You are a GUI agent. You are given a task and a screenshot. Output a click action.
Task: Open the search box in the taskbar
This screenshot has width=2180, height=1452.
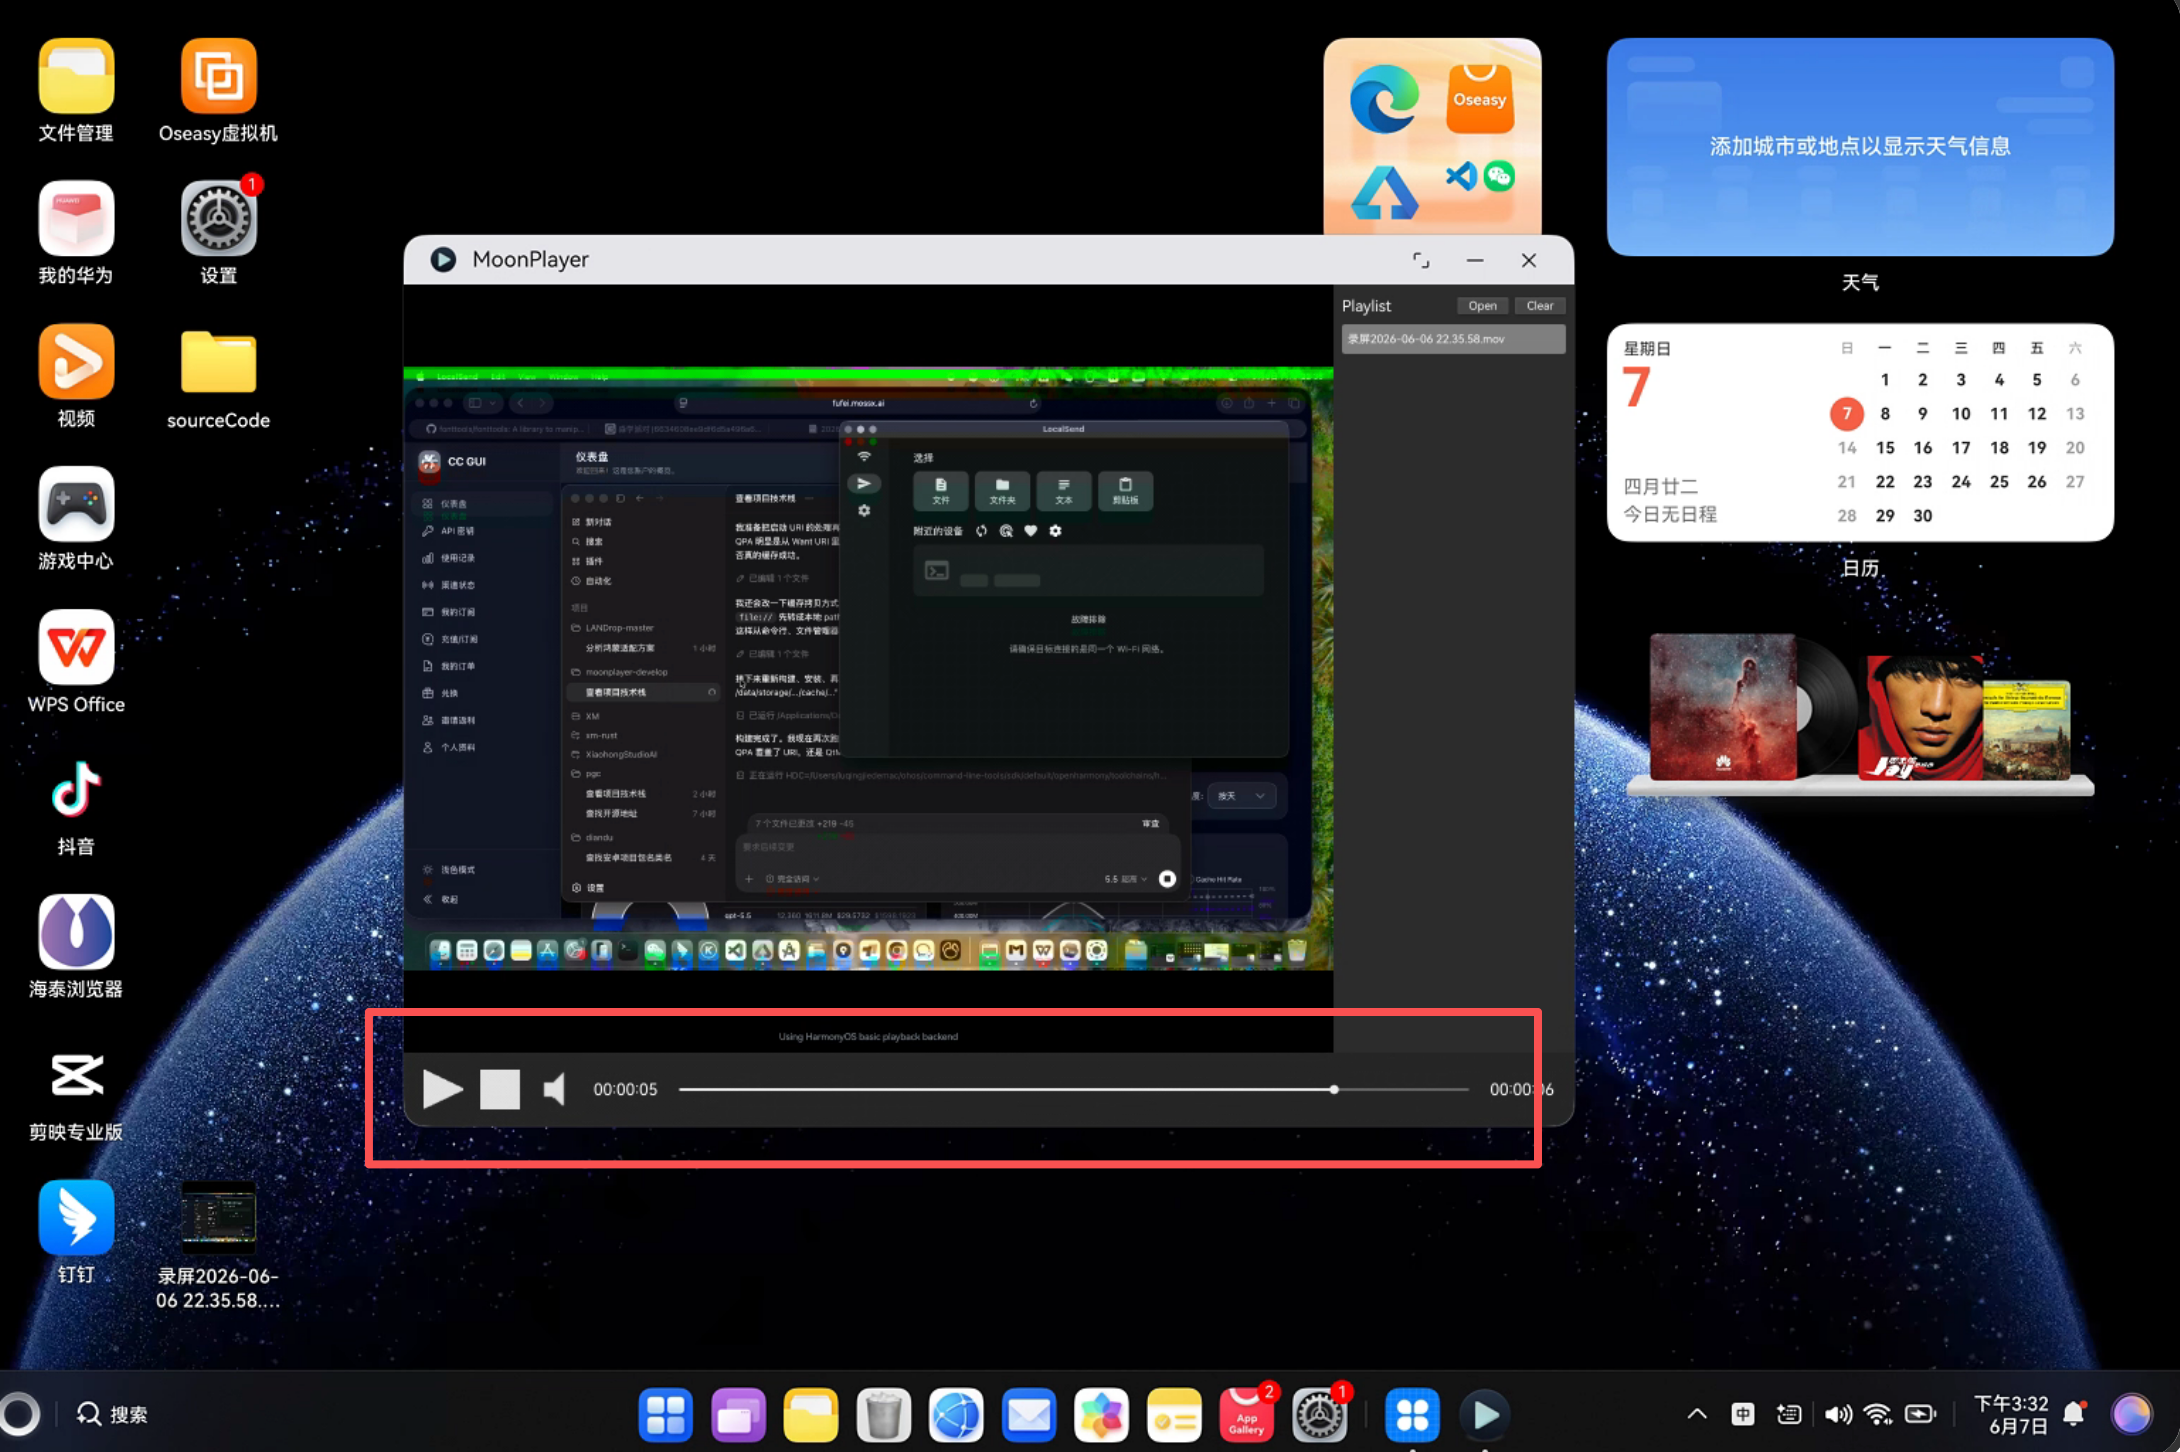point(112,1415)
